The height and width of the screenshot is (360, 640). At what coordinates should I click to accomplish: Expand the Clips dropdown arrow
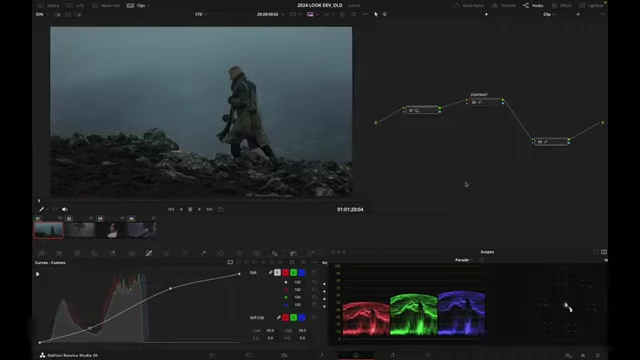148,6
